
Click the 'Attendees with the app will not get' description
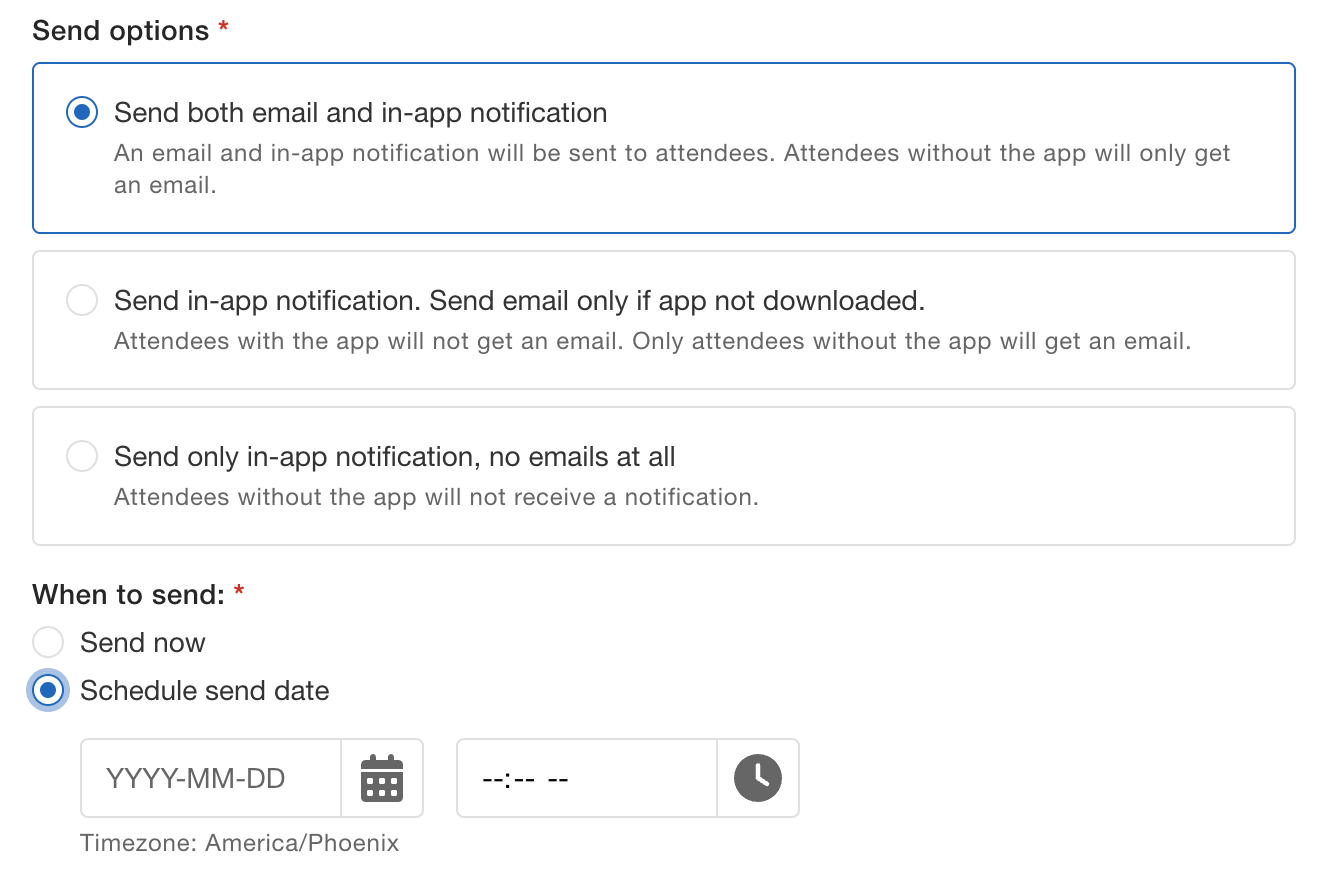(652, 341)
